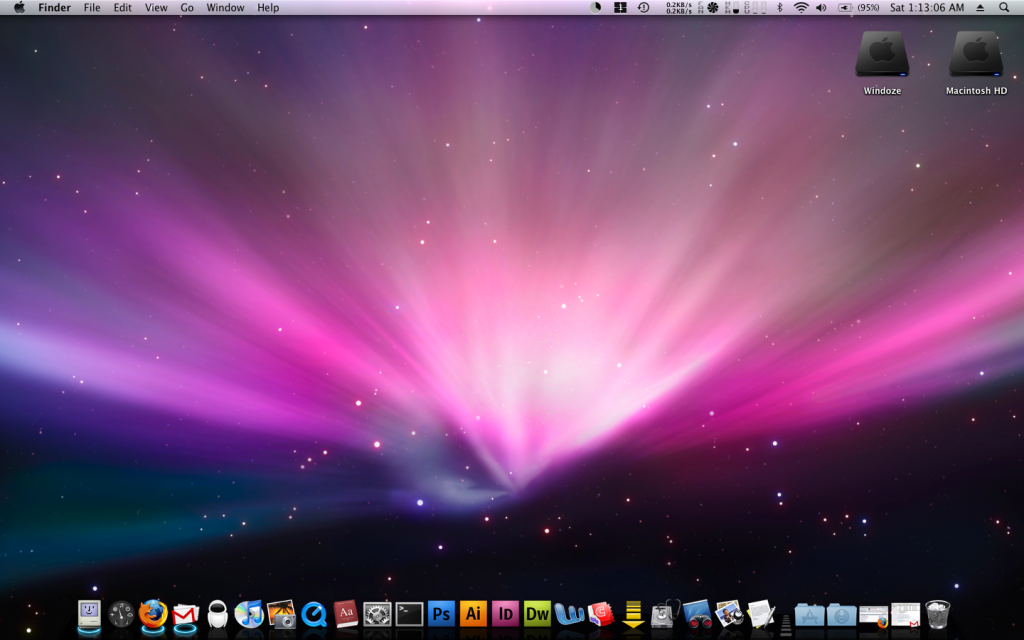Open the Finder application menu
The image size is (1024, 640).
pyautogui.click(x=54, y=8)
